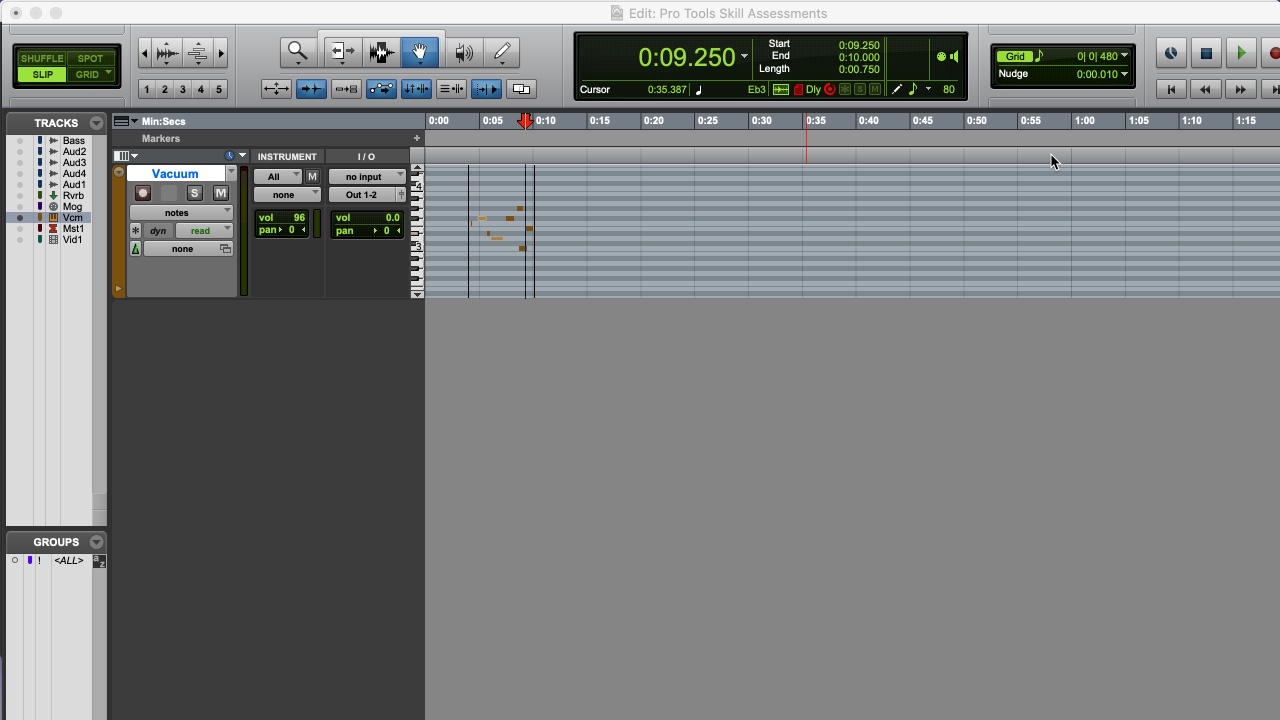Screen dimensions: 1280x720
Task: Select the Rvrb track in list
Action: (73, 196)
